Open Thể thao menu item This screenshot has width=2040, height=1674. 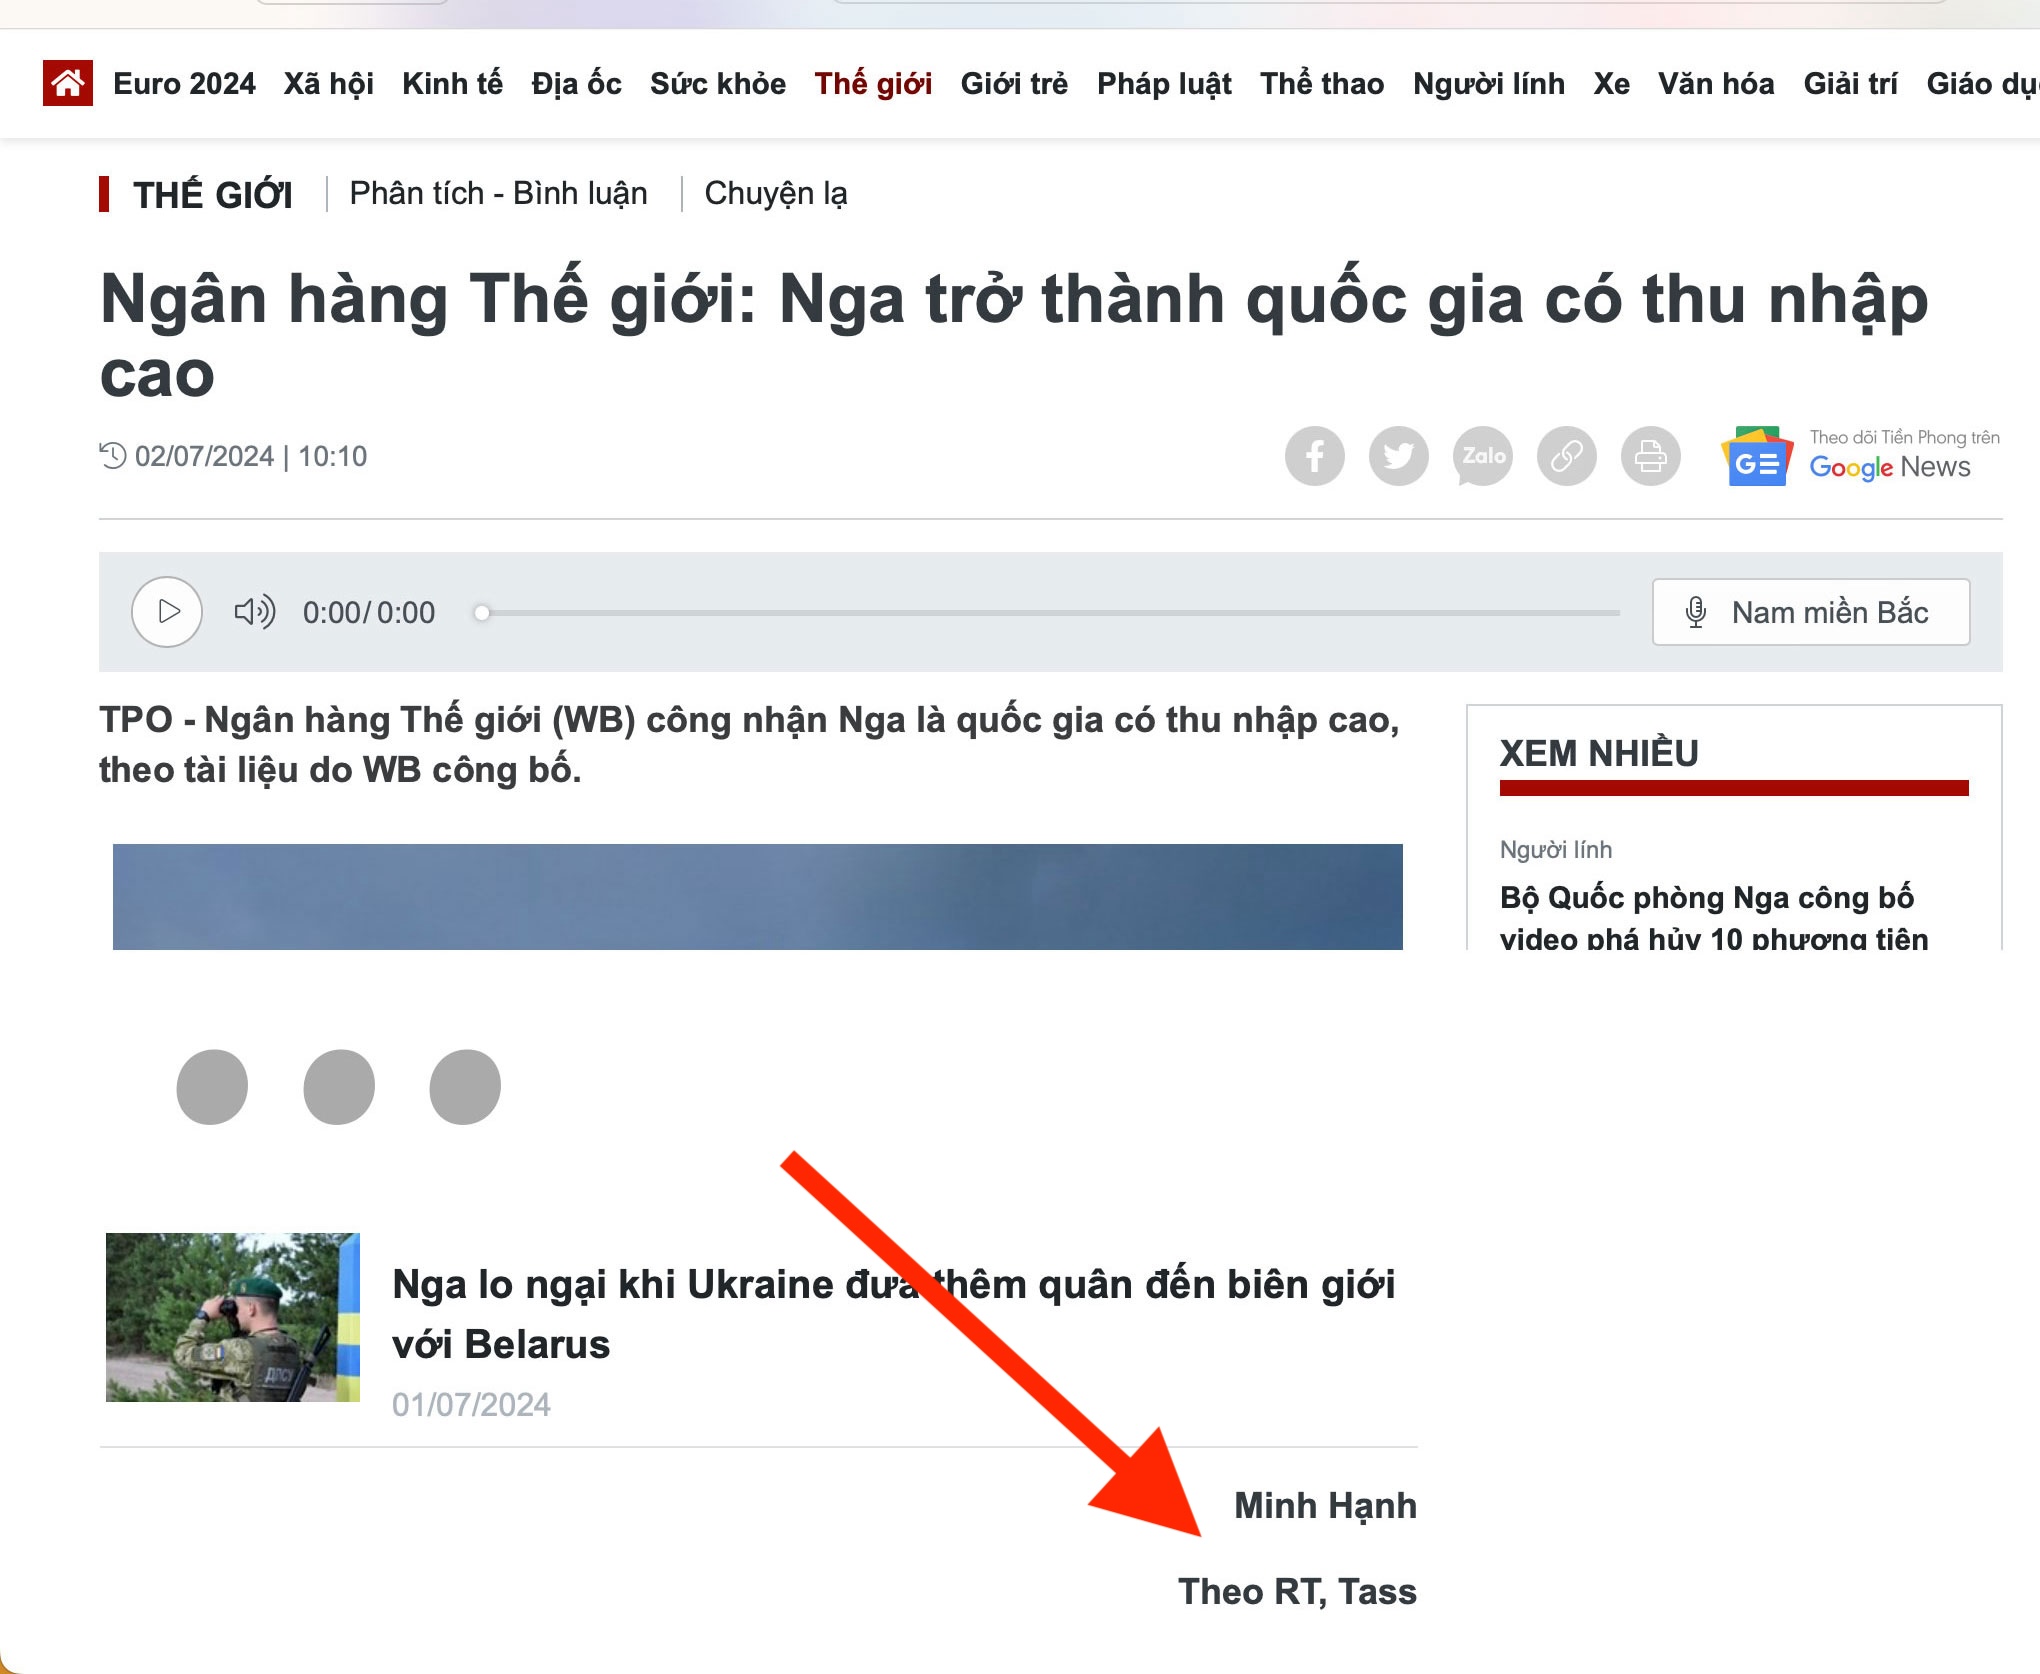coord(1321,84)
